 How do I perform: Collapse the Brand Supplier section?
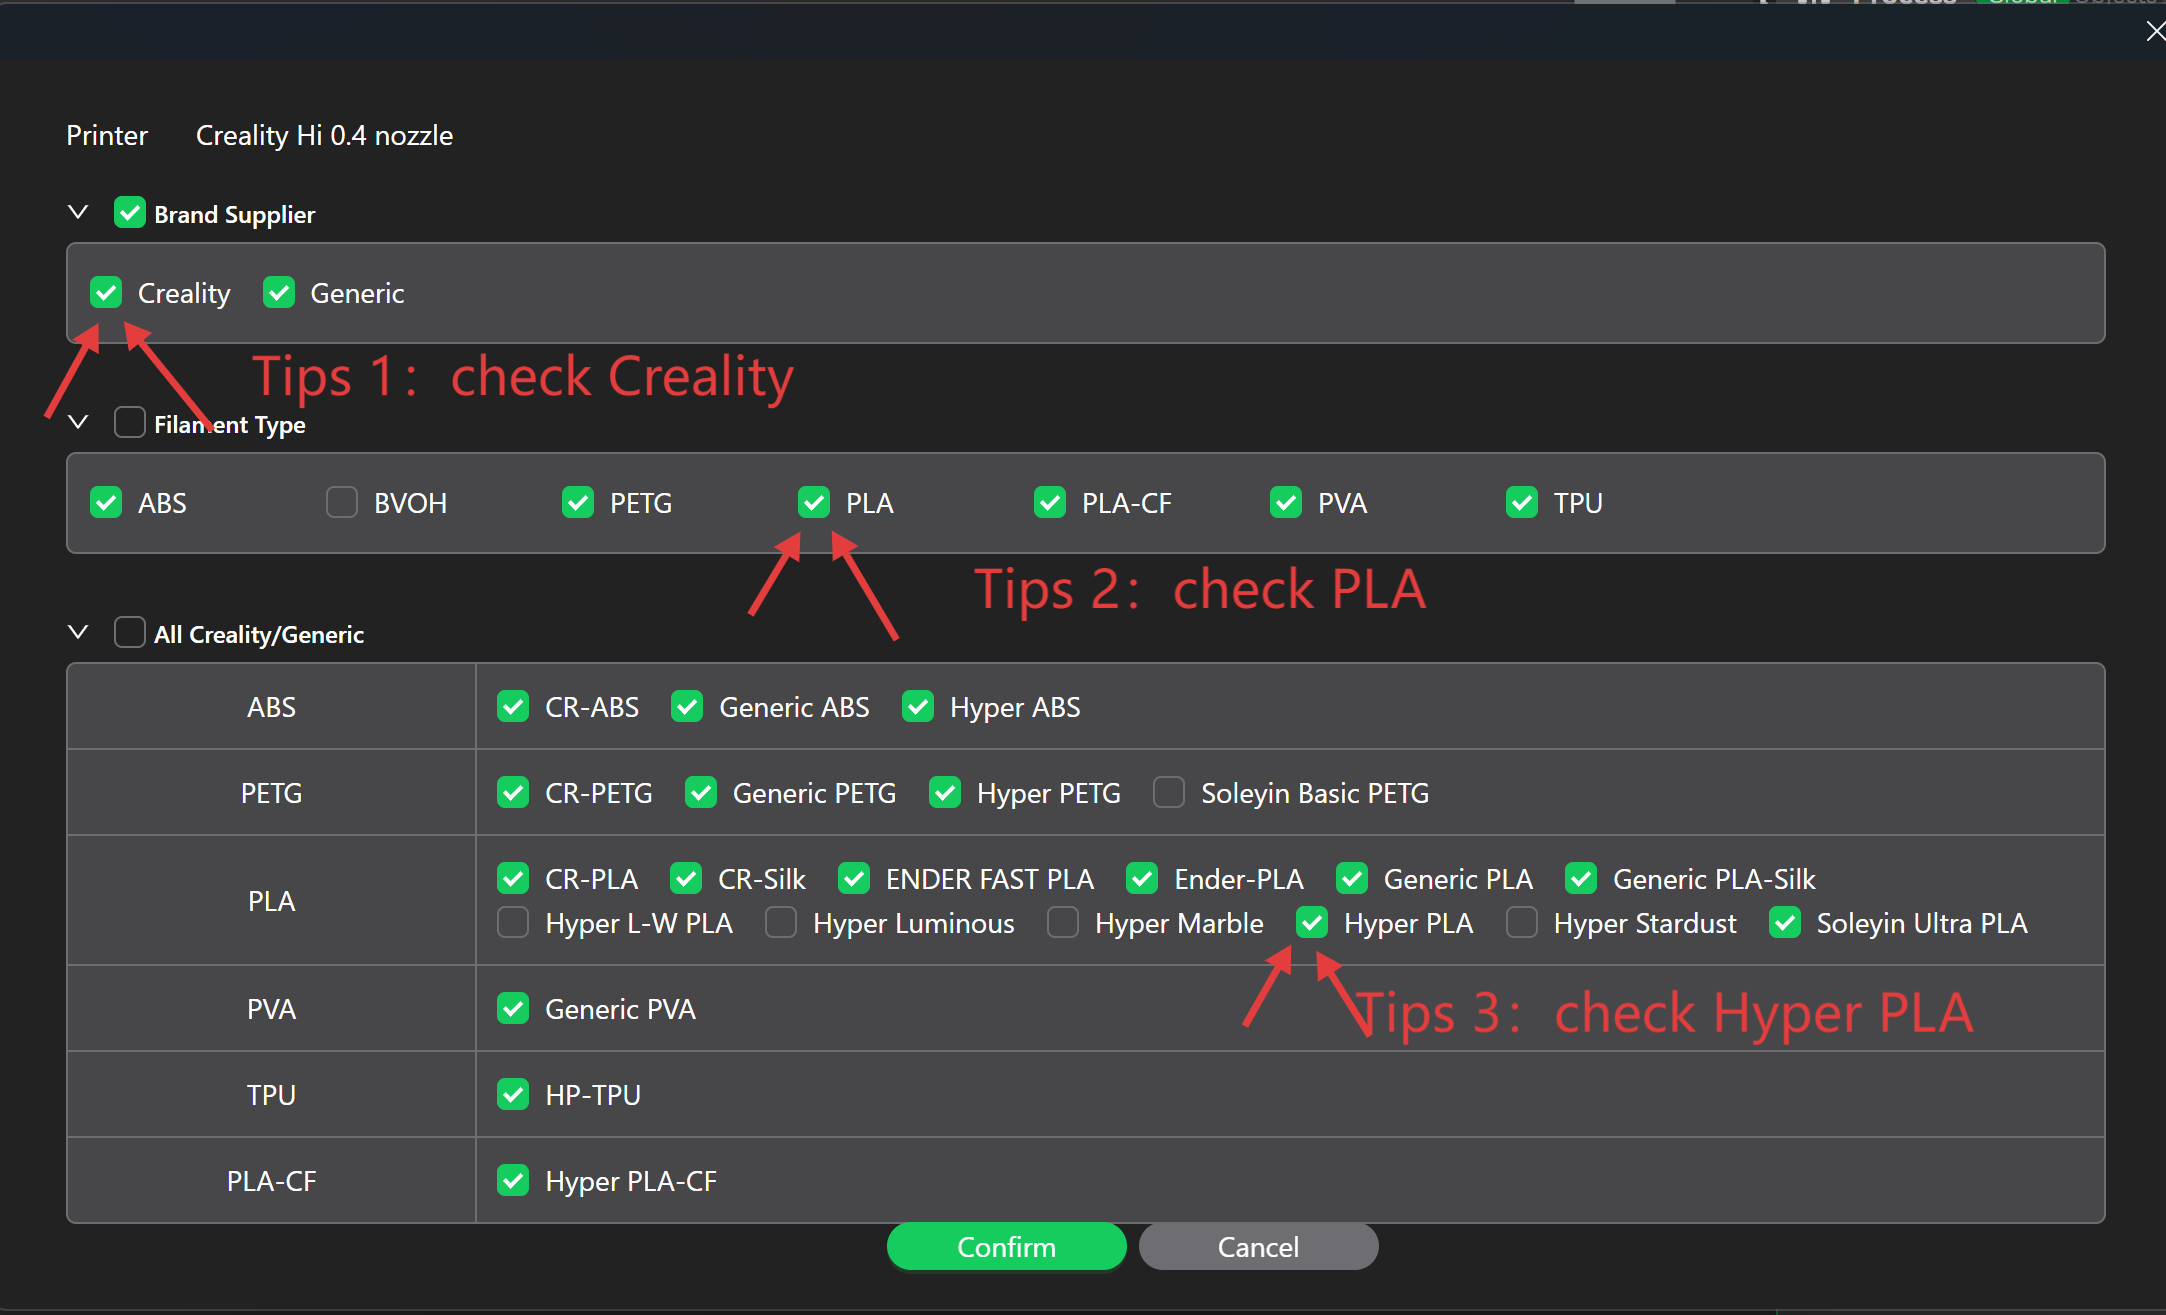coord(78,213)
